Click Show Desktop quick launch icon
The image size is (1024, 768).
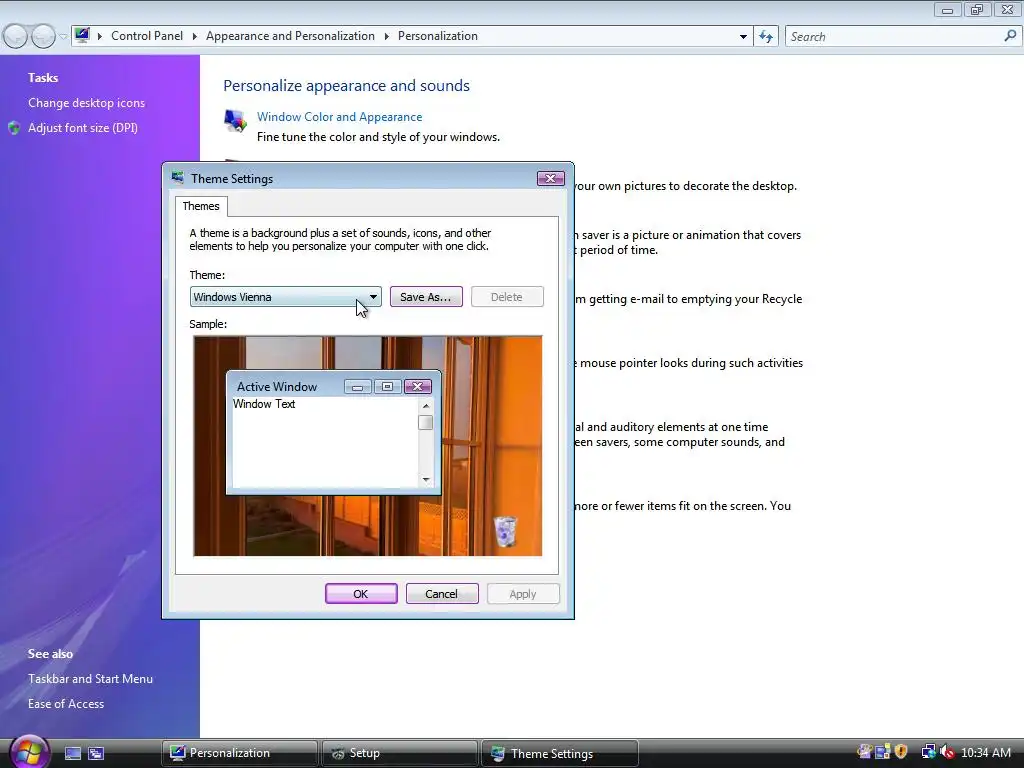point(73,754)
